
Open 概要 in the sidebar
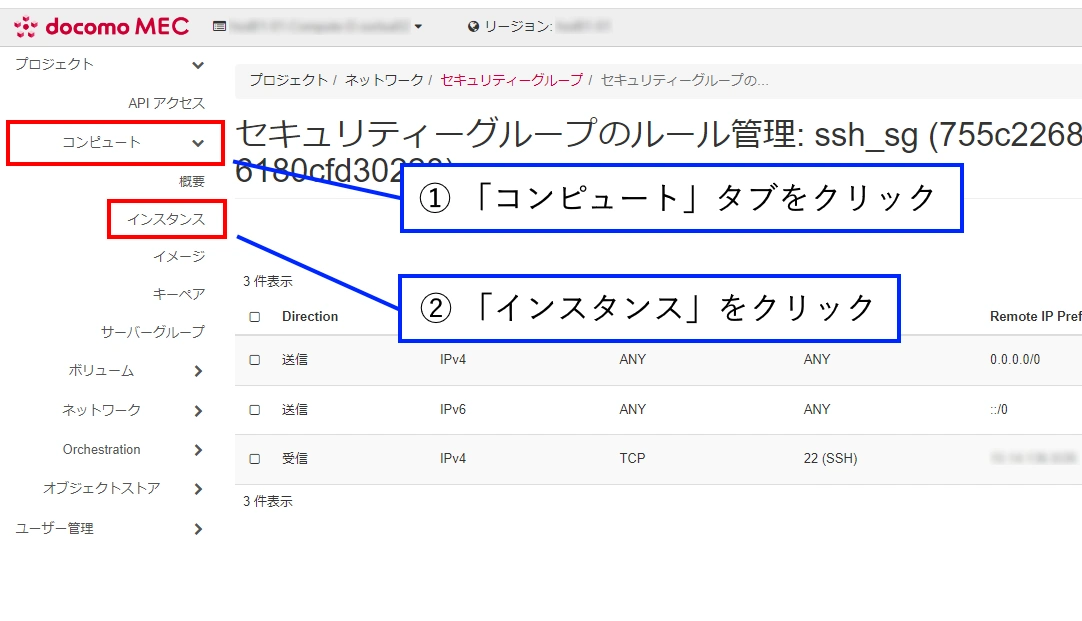click(192, 181)
